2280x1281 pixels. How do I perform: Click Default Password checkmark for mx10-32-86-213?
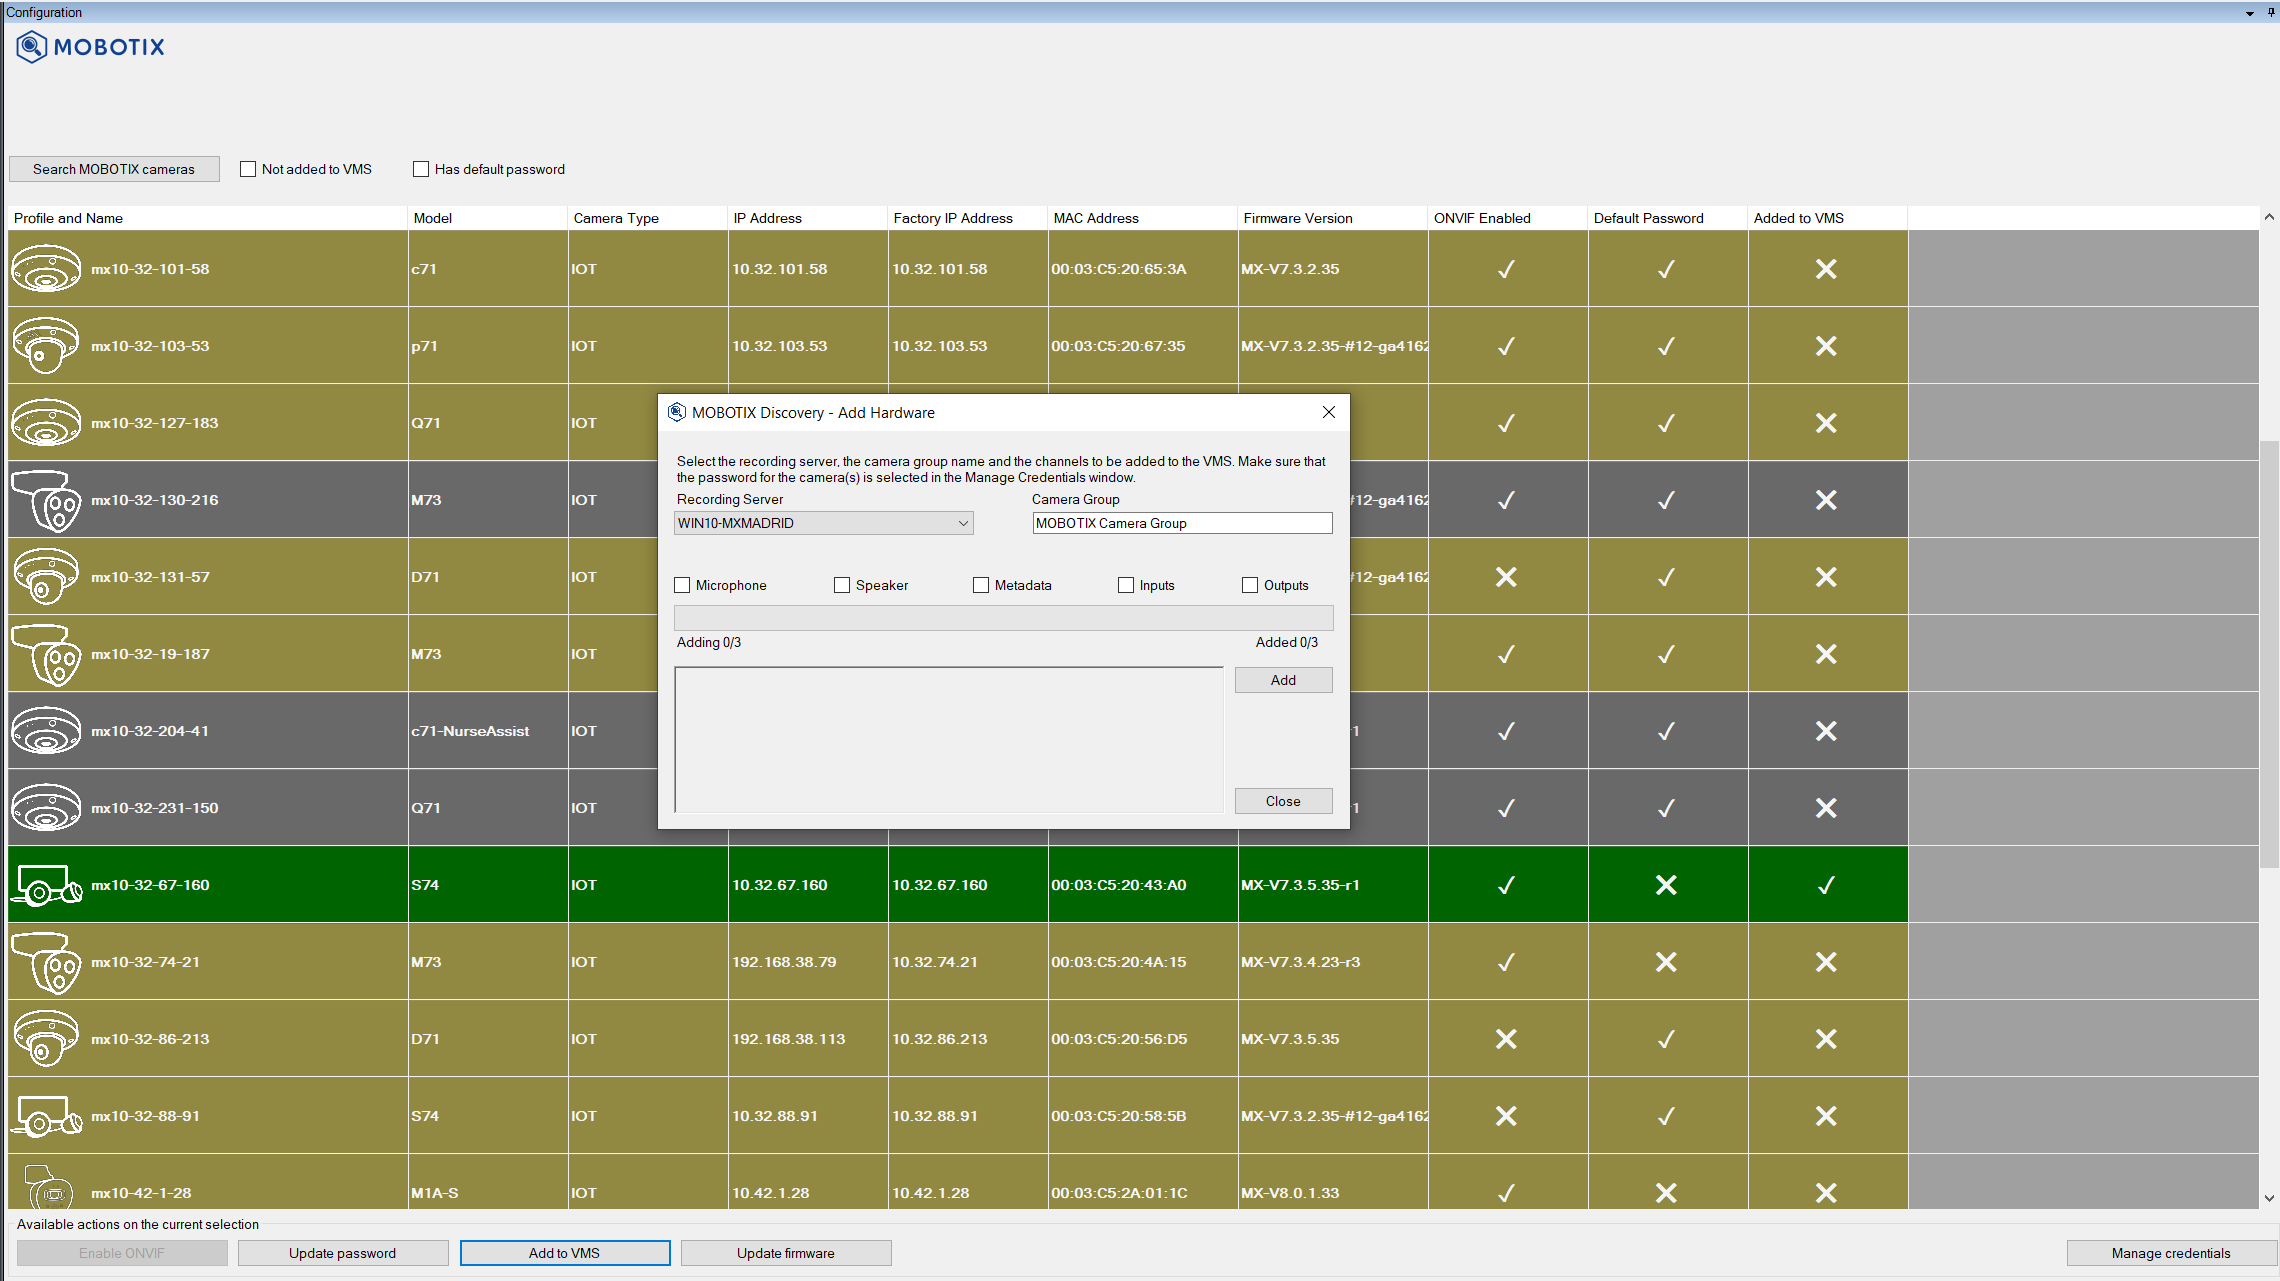click(1666, 1039)
